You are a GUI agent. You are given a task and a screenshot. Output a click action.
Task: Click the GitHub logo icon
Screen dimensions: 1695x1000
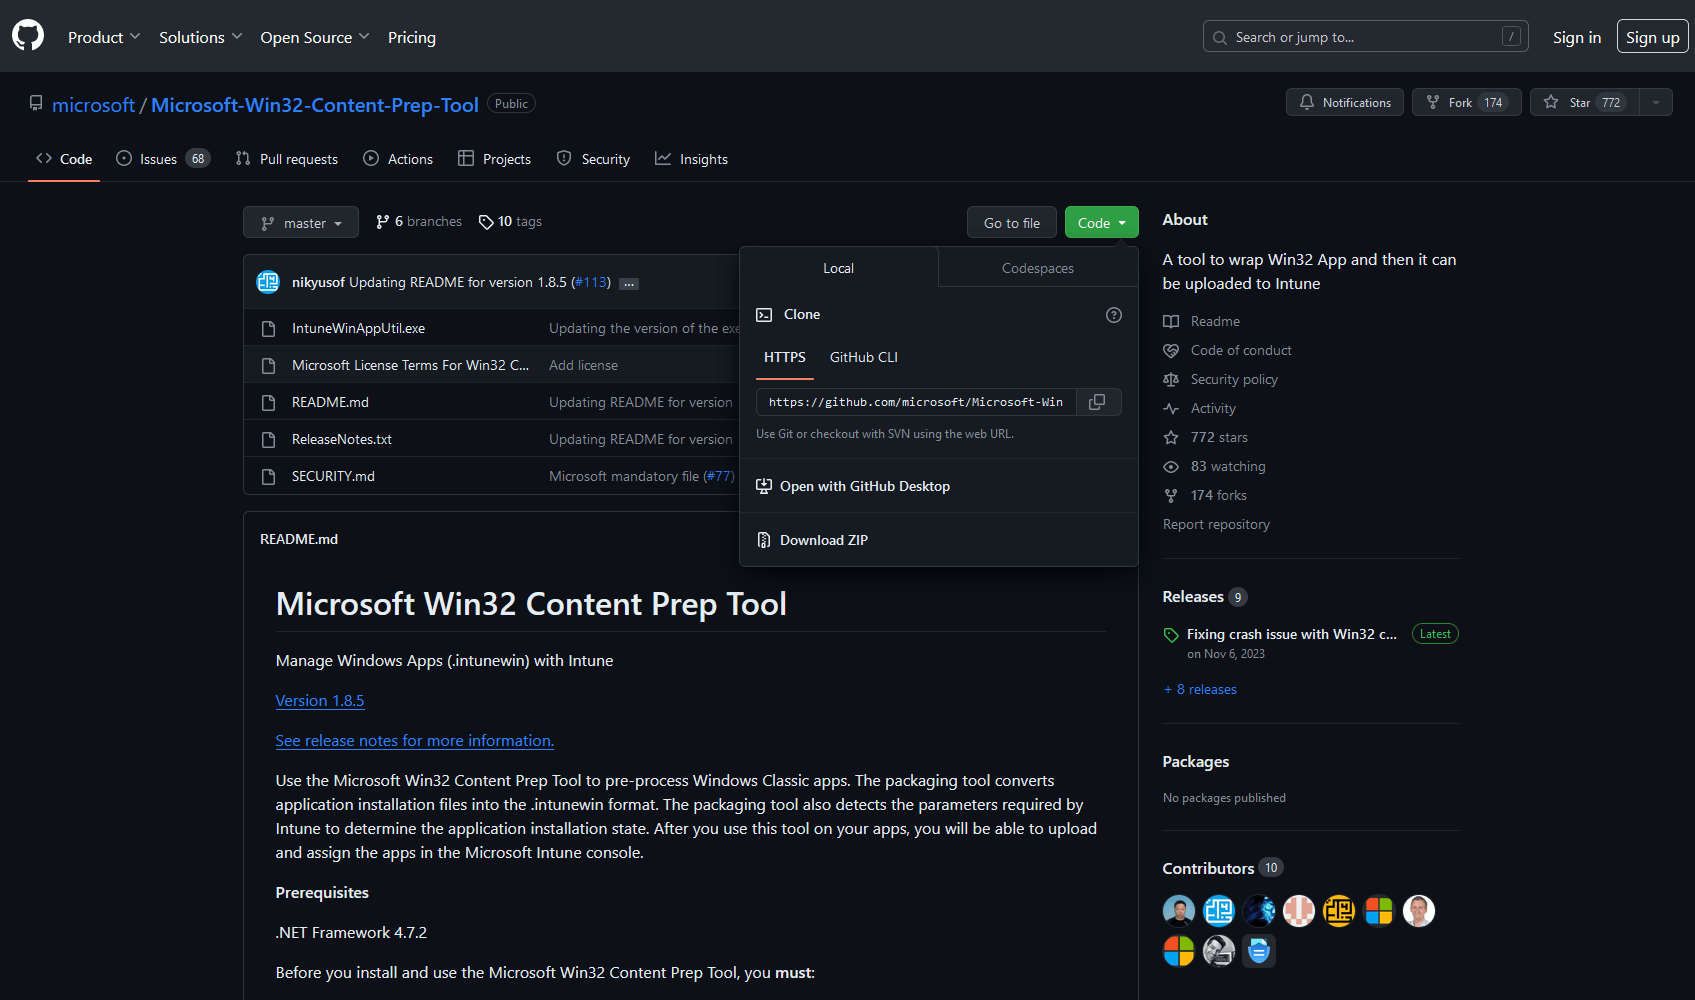pos(28,36)
